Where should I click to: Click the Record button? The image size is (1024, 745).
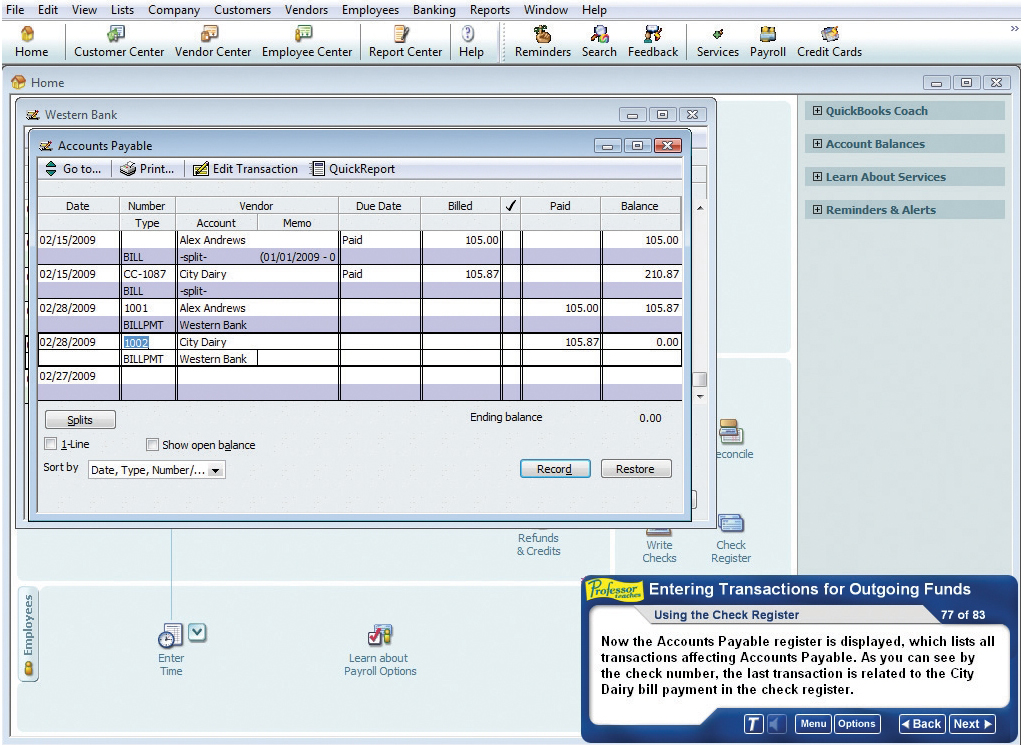point(555,469)
